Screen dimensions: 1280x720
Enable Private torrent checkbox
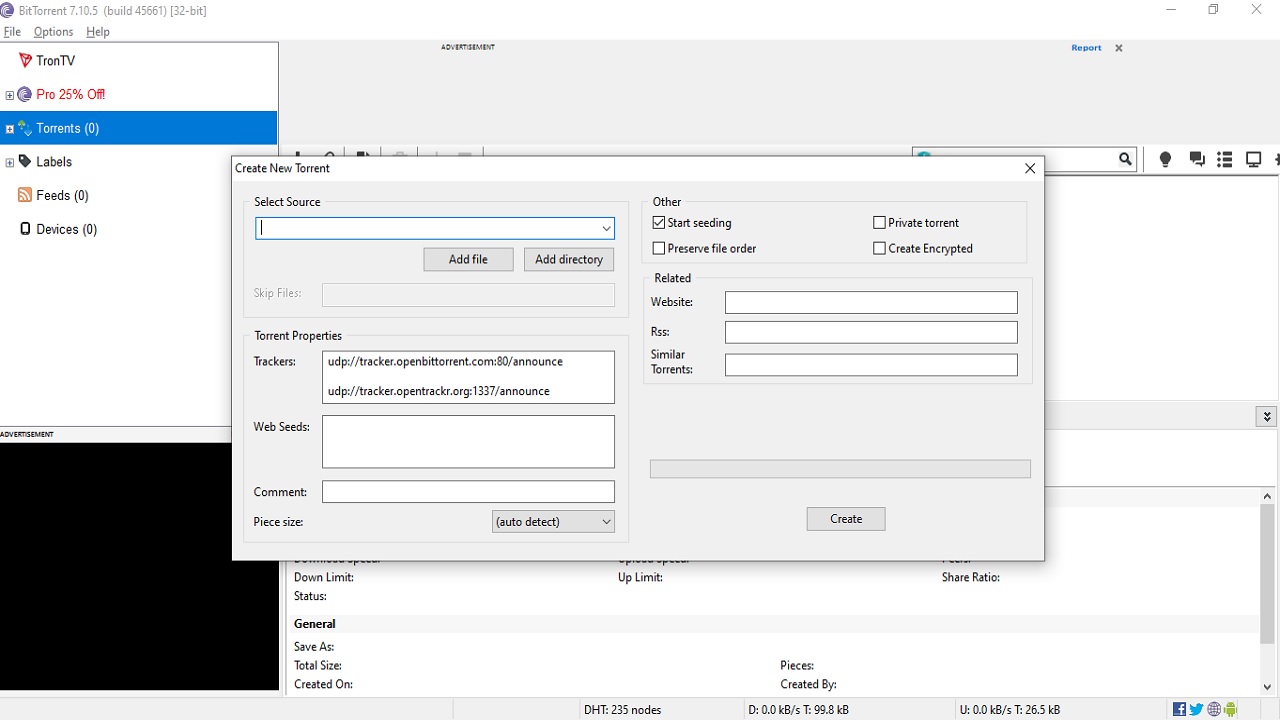(x=880, y=223)
